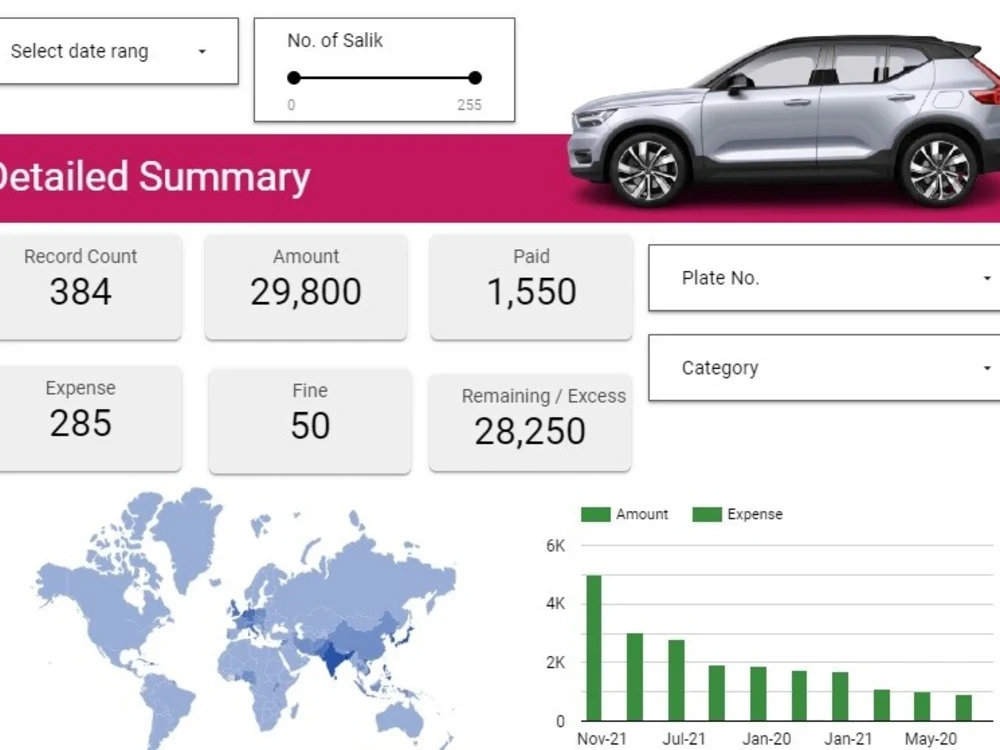Click the Jan-20 axis label
Viewport: 1000px width, 750px height.
[x=766, y=739]
